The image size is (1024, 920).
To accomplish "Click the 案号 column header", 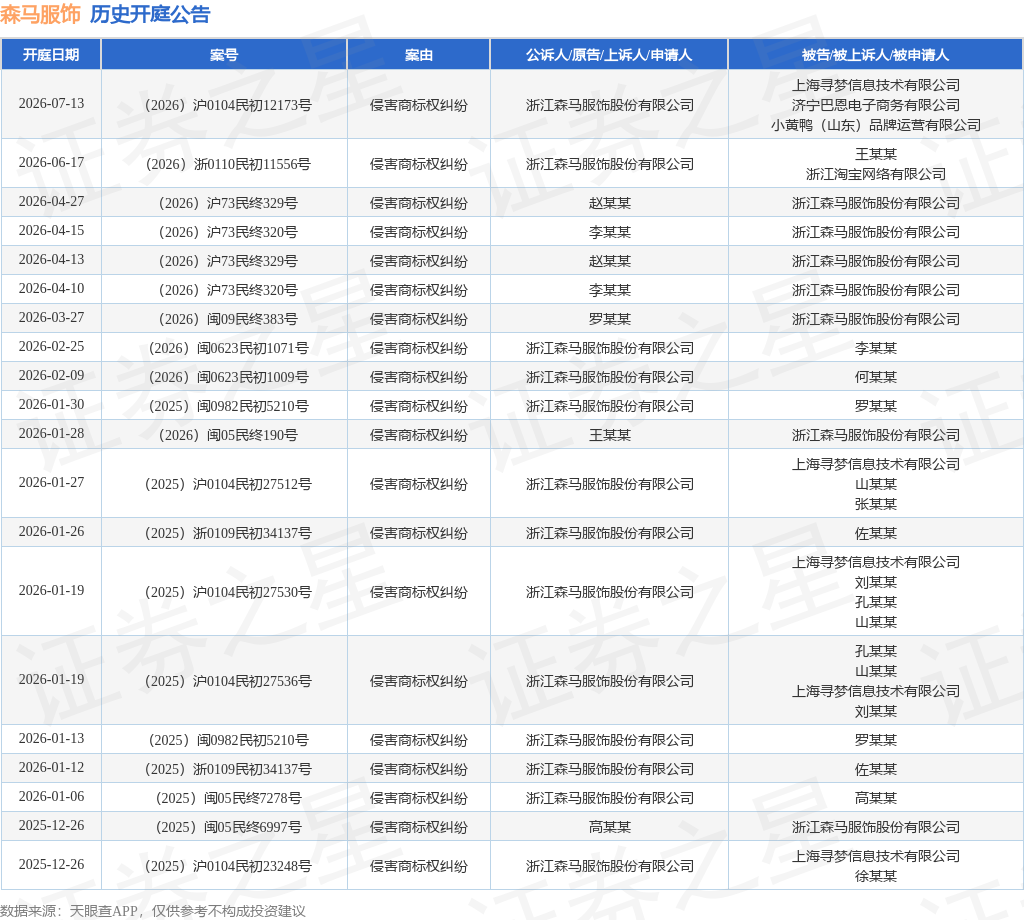I will pyautogui.click(x=224, y=55).
